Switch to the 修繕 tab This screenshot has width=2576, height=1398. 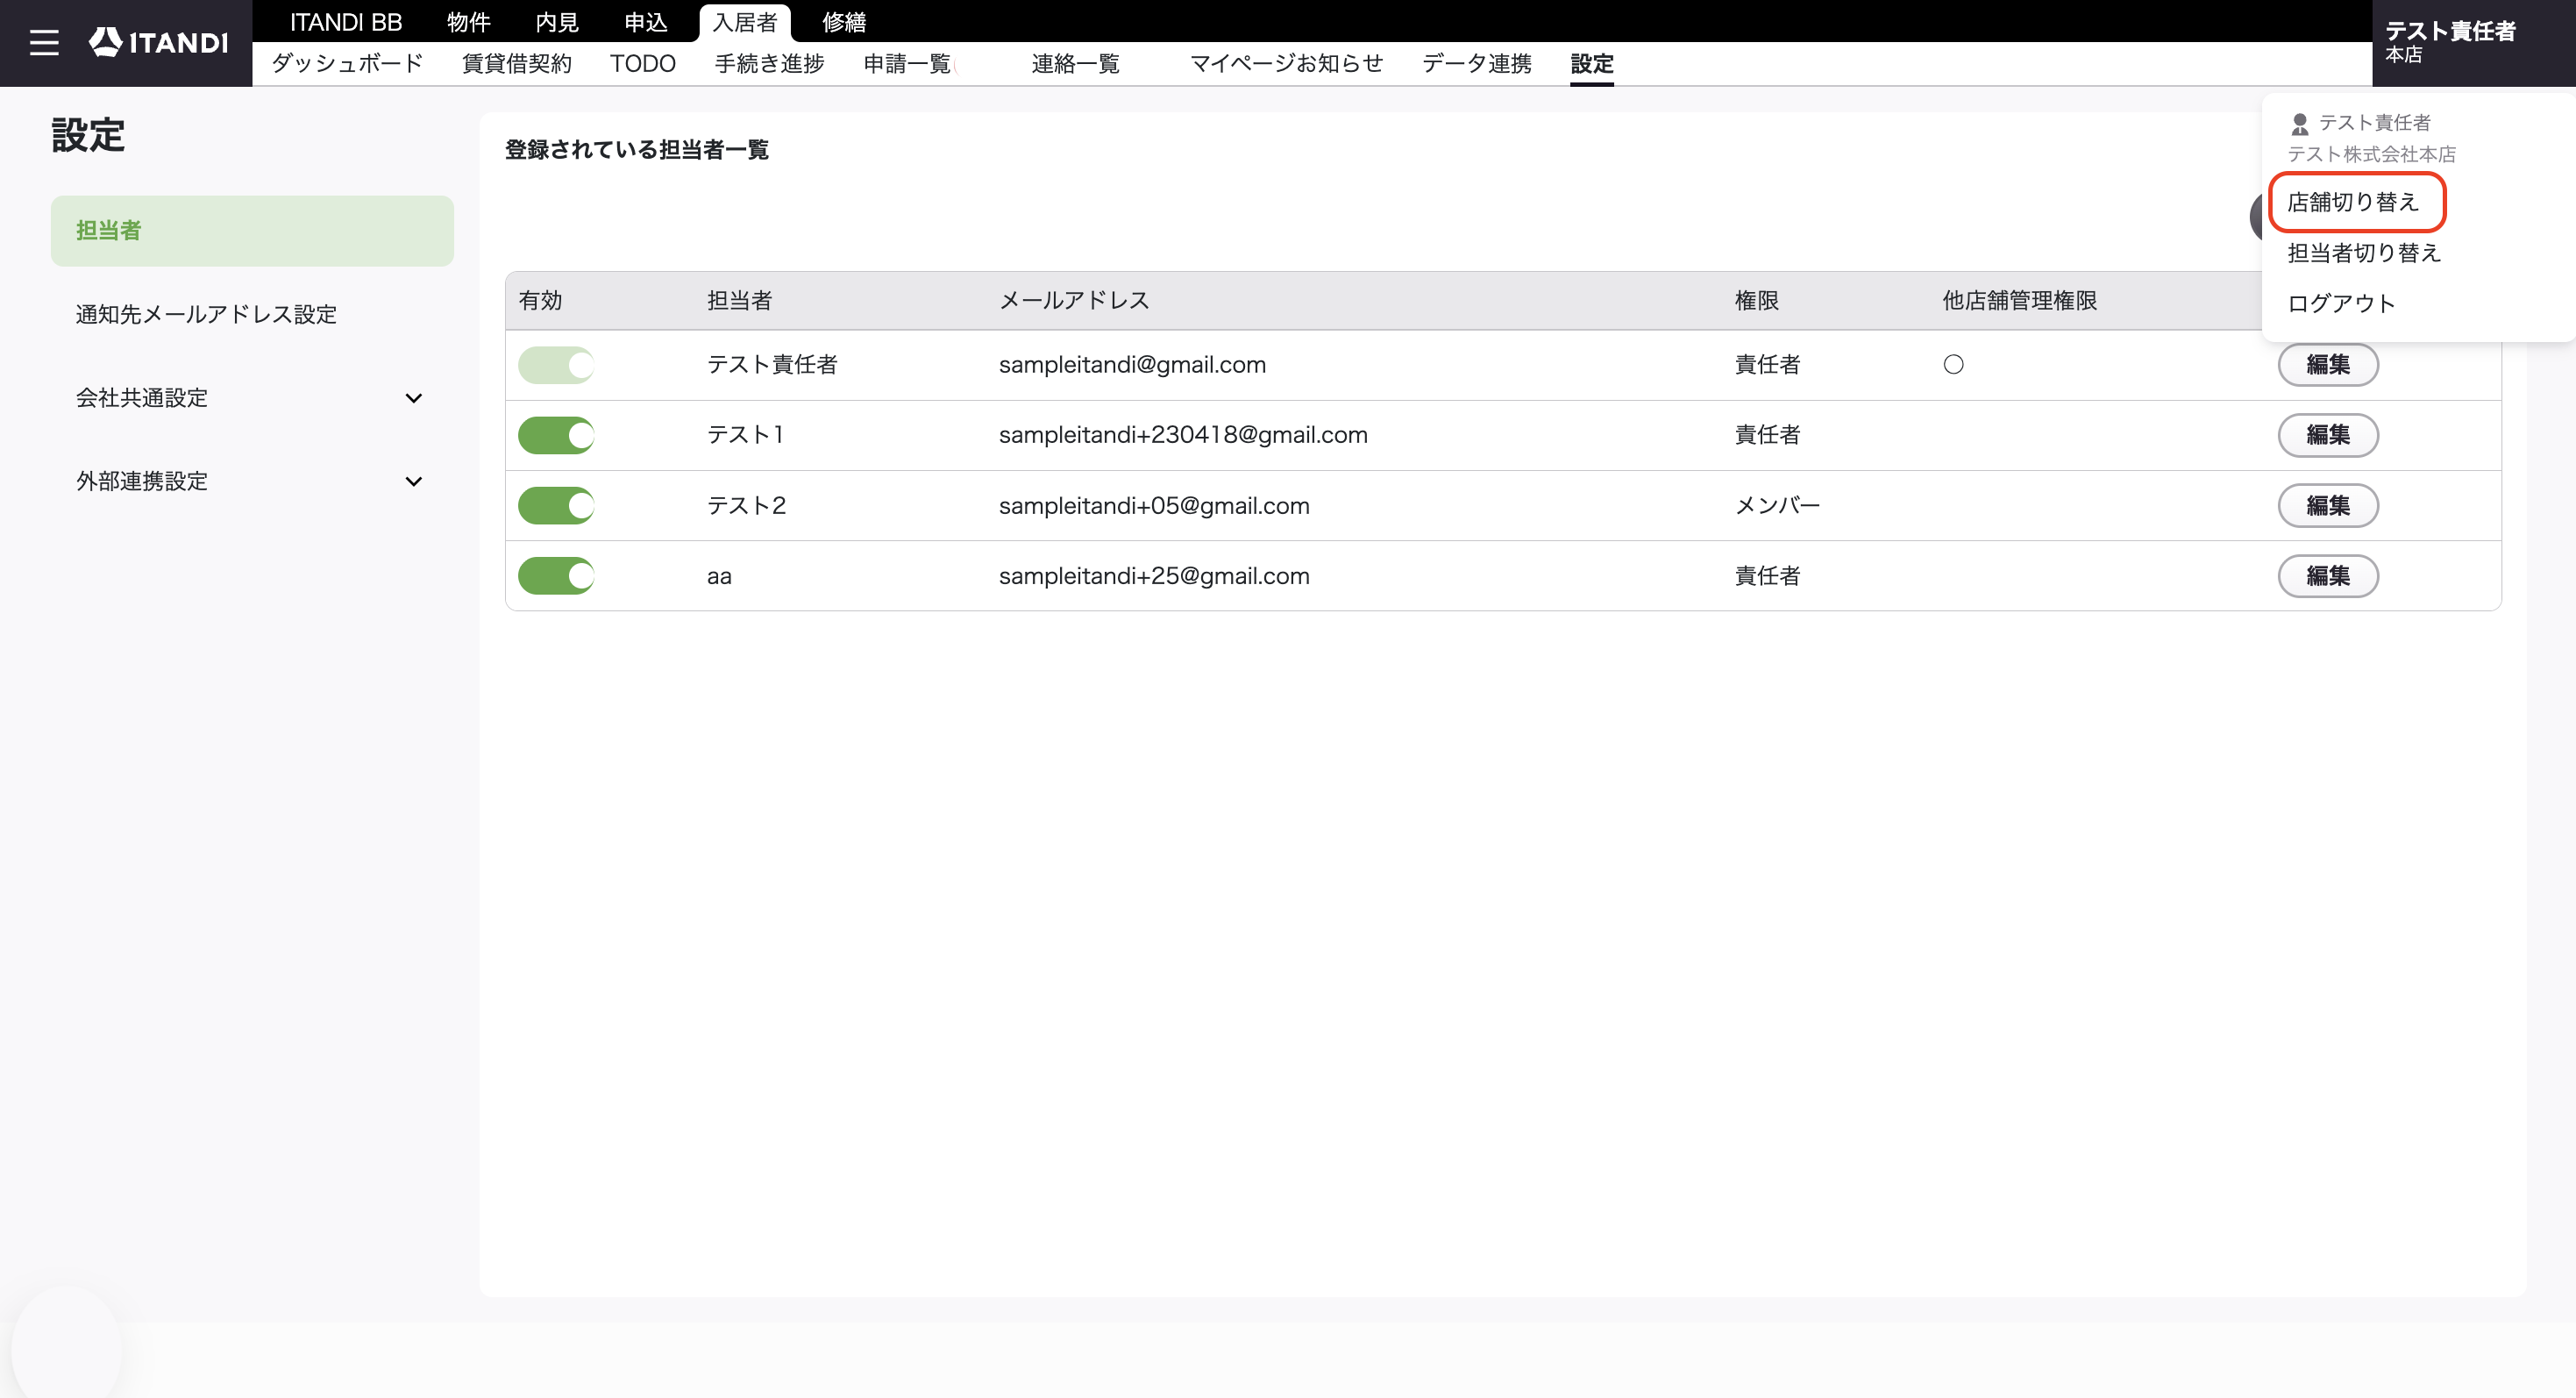tap(844, 22)
